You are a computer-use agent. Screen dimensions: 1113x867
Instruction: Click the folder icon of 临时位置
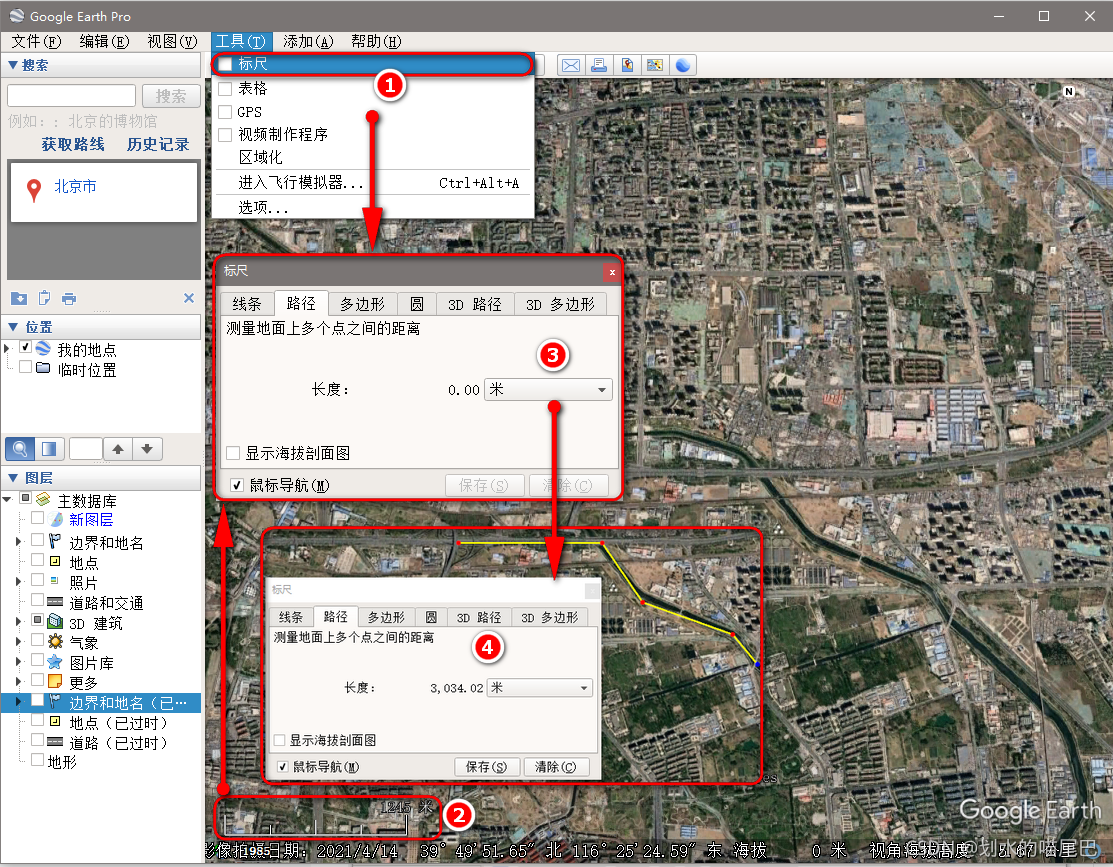pos(43,368)
